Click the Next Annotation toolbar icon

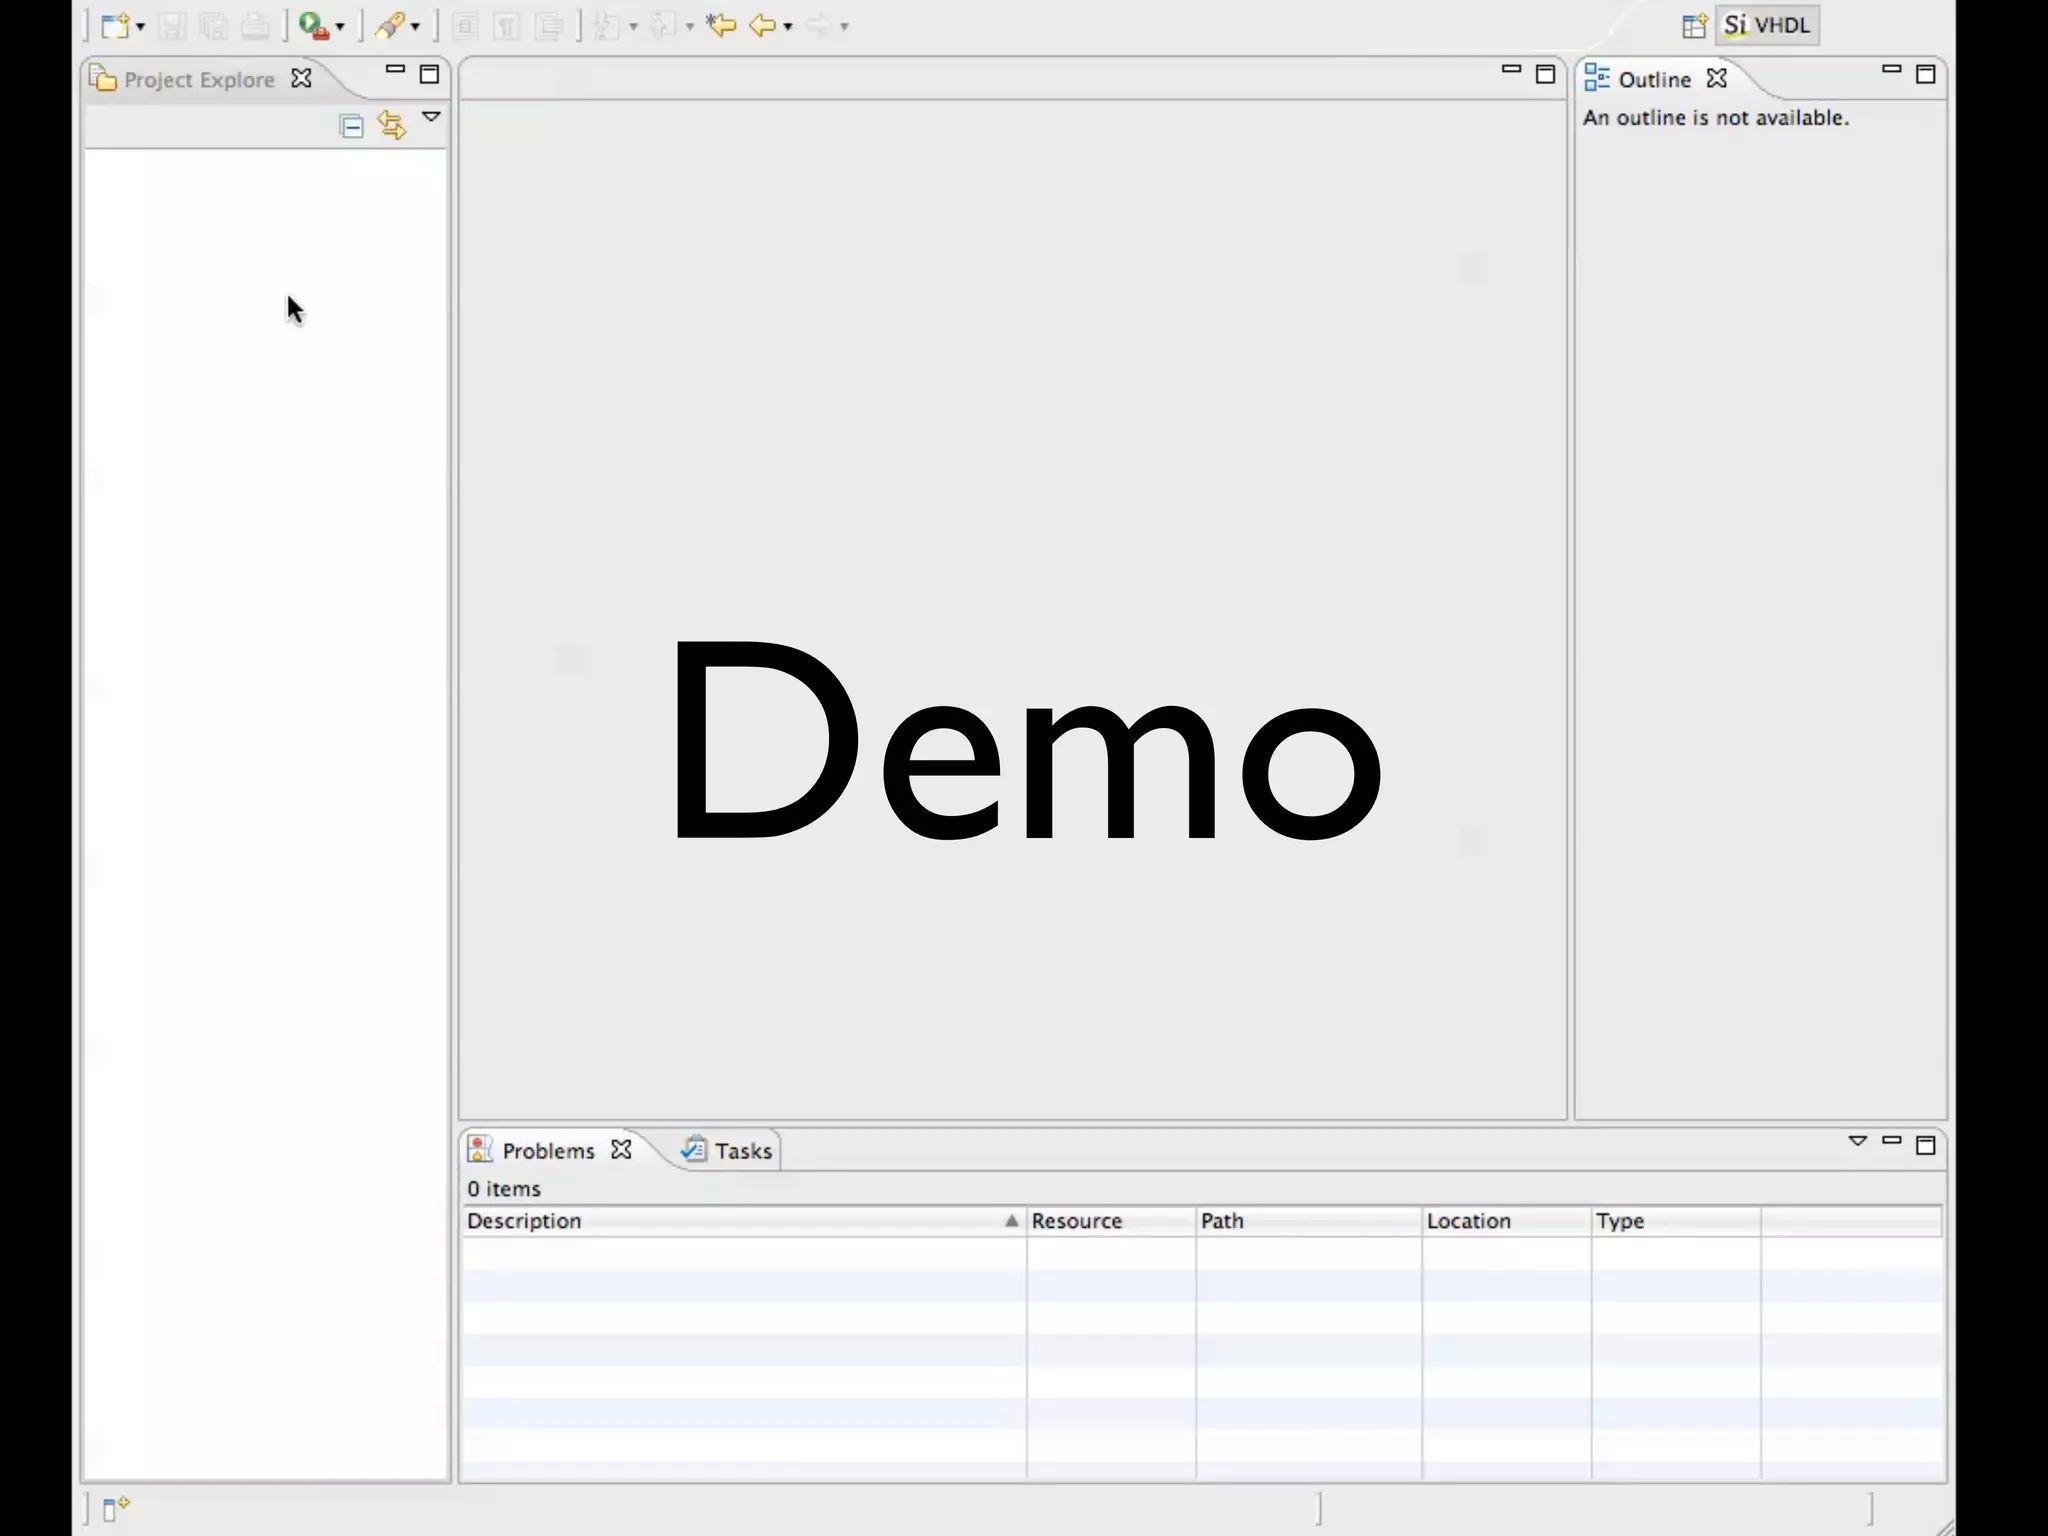tap(606, 26)
